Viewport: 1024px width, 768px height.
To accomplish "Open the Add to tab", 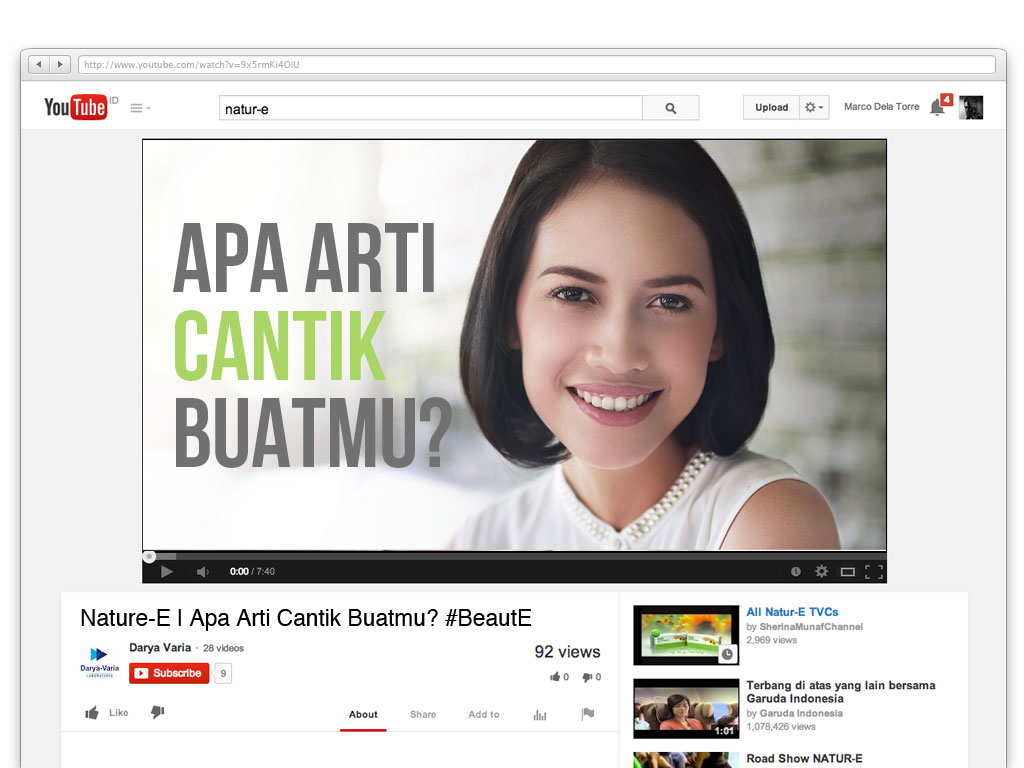I will click(x=484, y=714).
